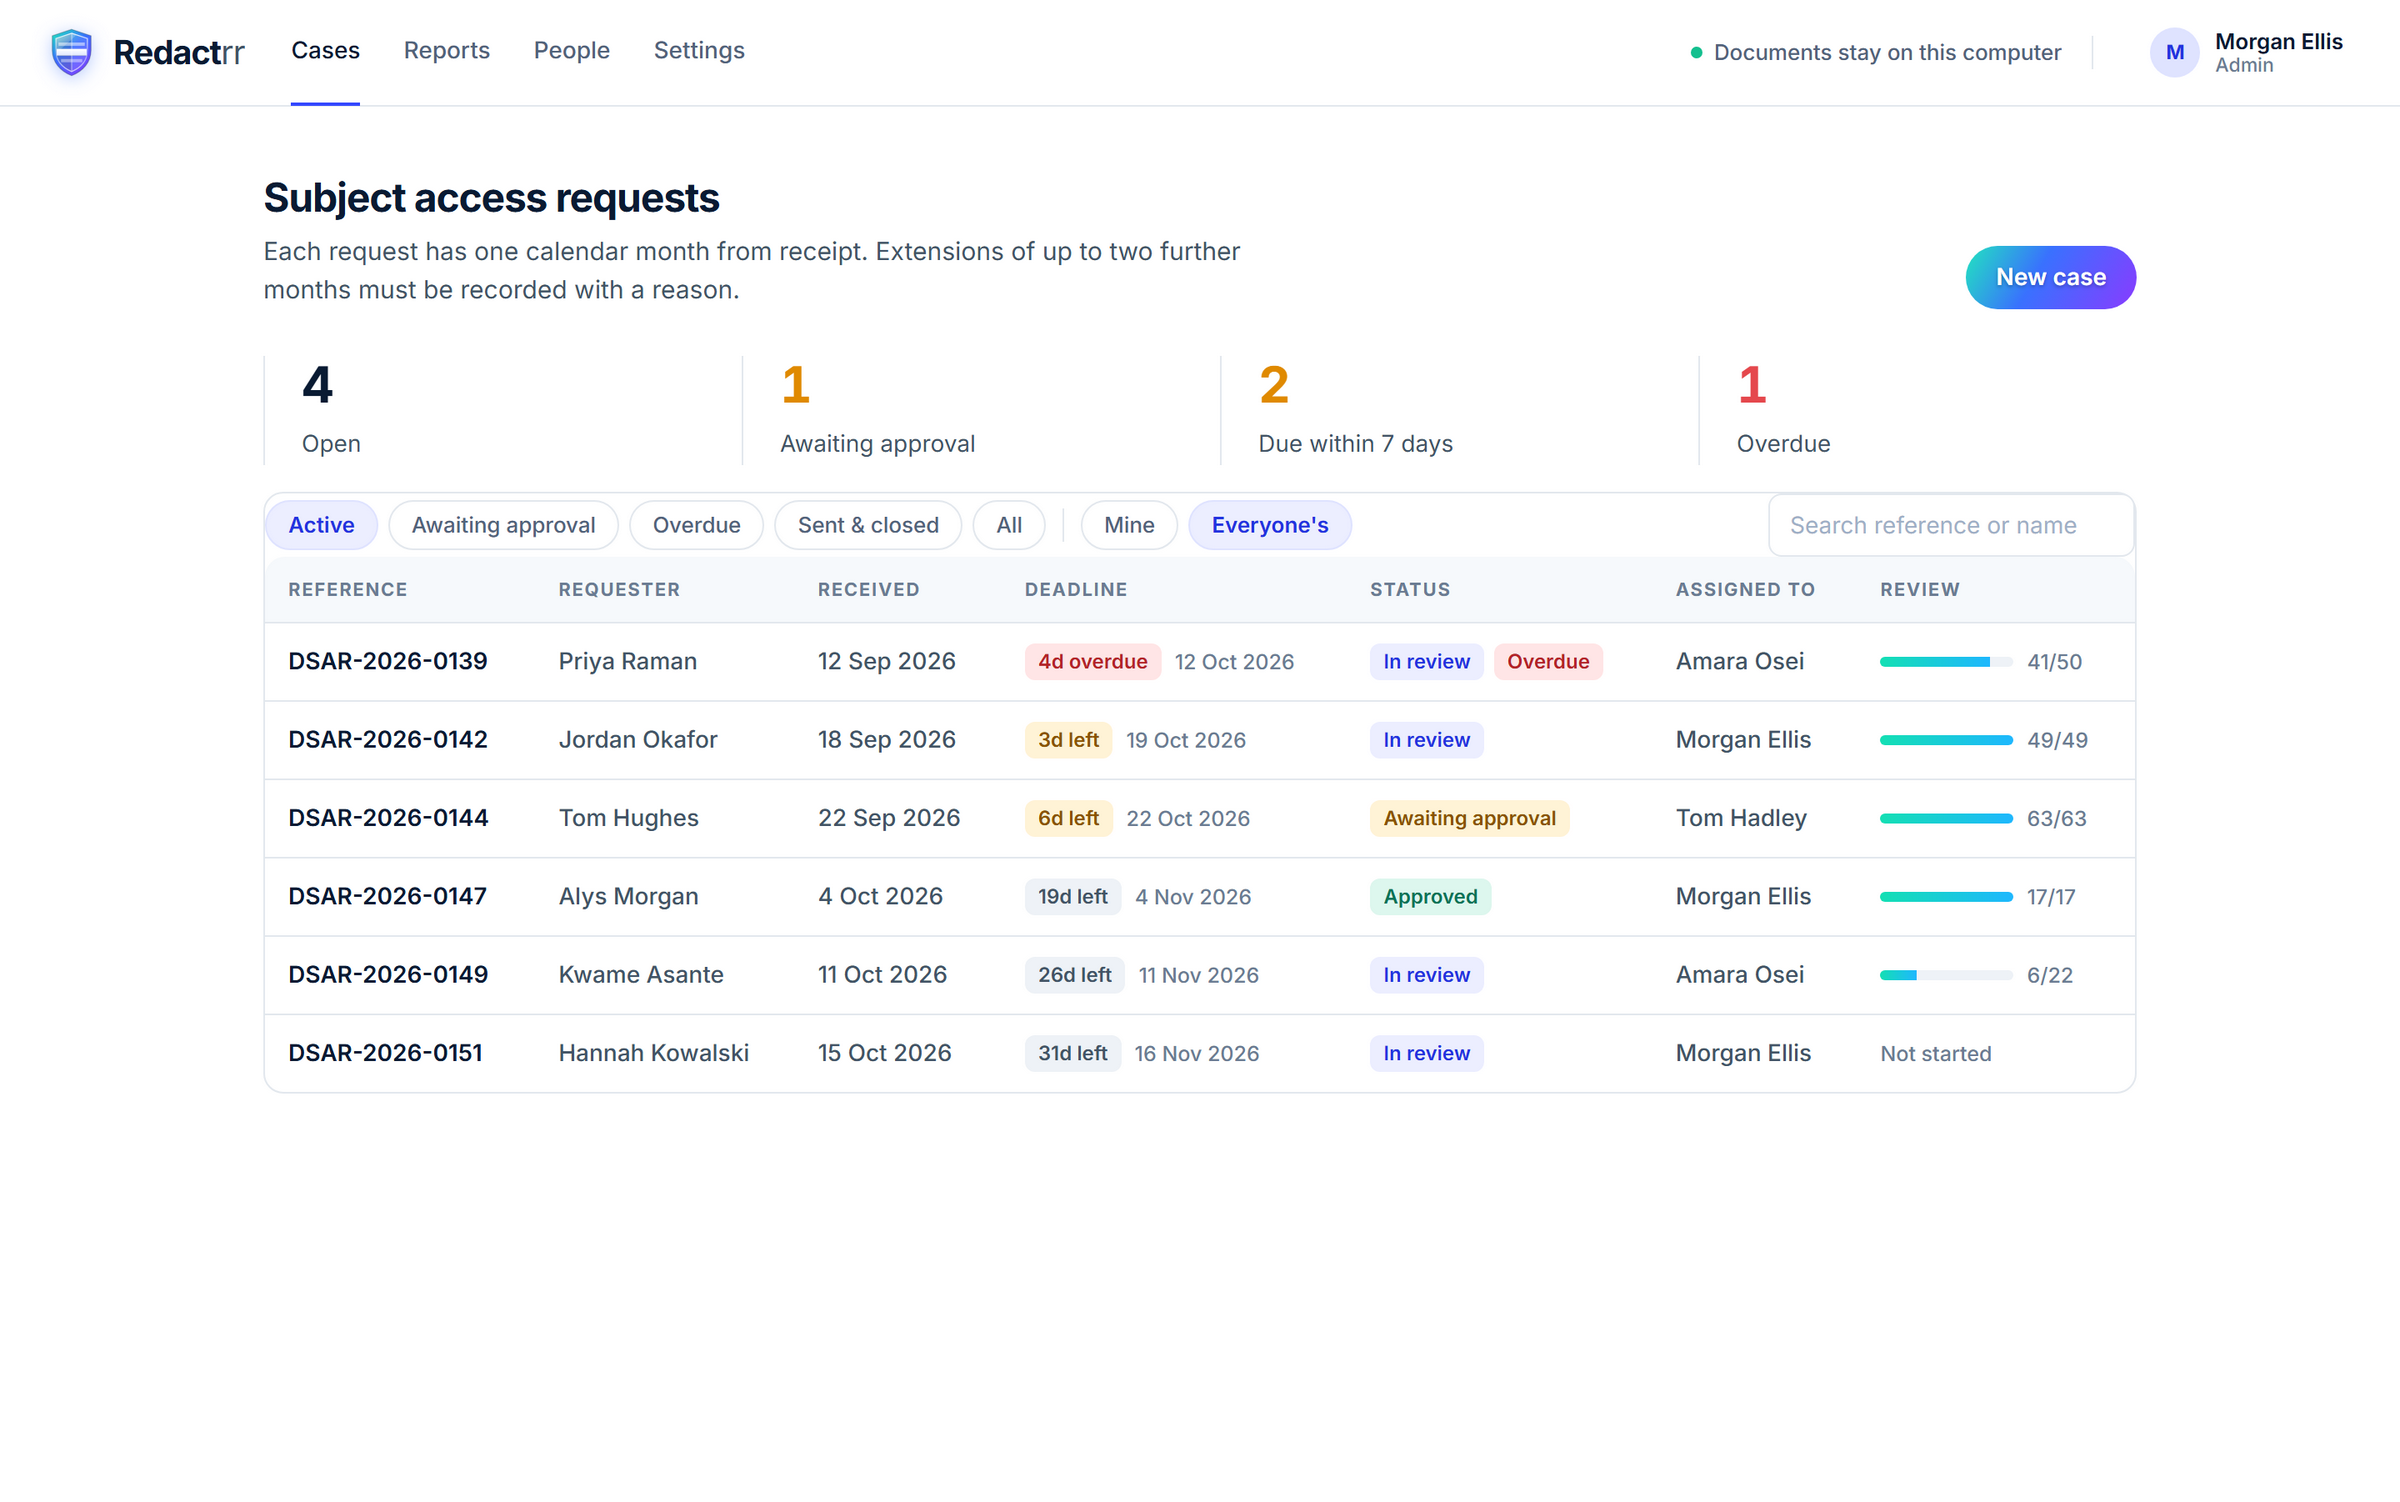Select the Active filter pill

pos(321,525)
